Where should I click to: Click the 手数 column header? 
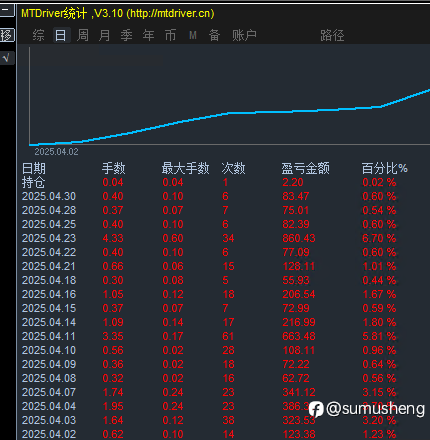(114, 168)
